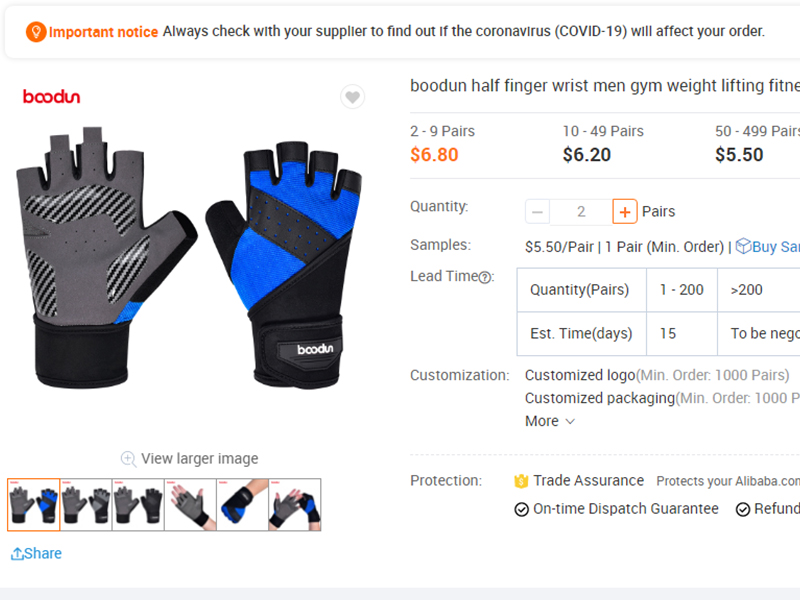This screenshot has height=600, width=800.
Task: Add product to favorites with heart icon
Action: click(x=353, y=96)
